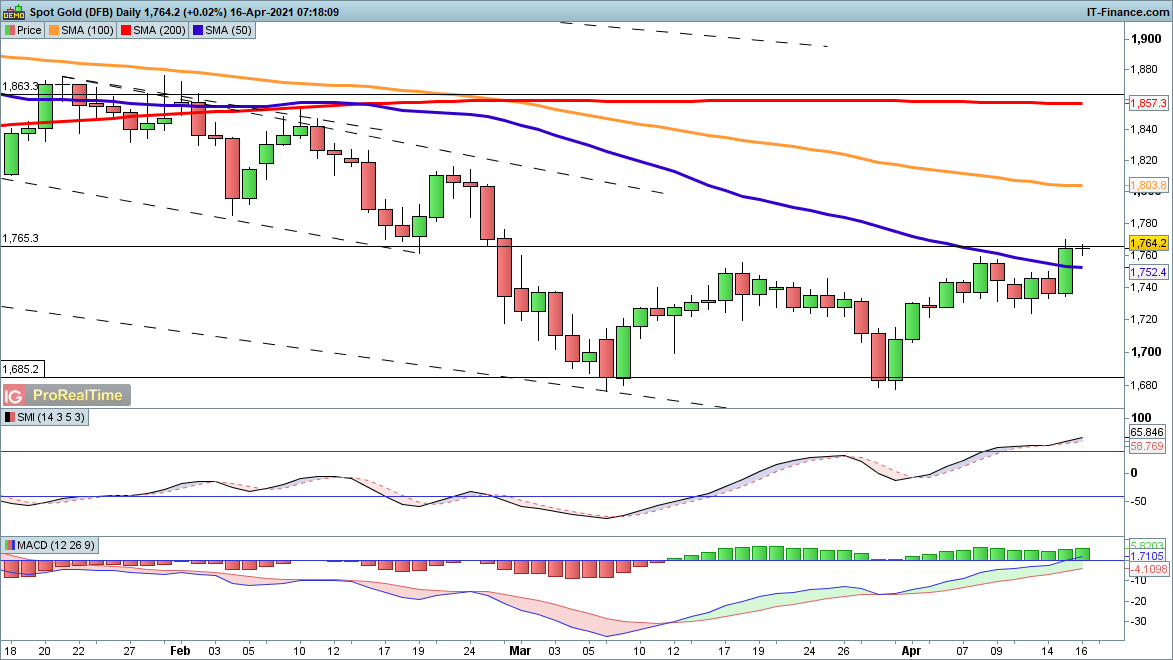The height and width of the screenshot is (660, 1173).
Task: Click the 1,685.2 horizontal support line label
Action: 20,368
